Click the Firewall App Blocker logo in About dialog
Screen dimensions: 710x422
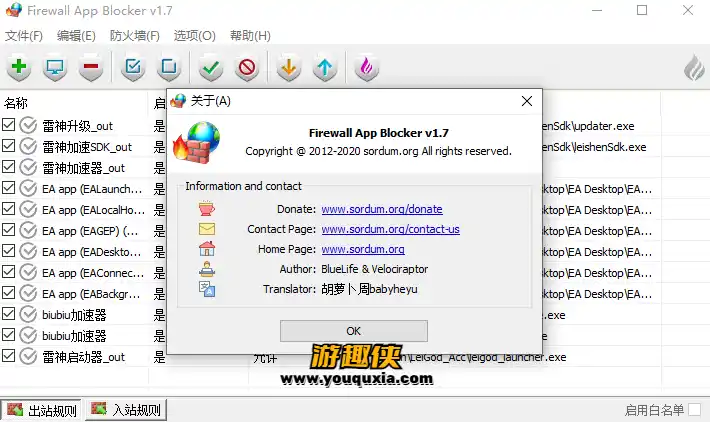[x=197, y=142]
